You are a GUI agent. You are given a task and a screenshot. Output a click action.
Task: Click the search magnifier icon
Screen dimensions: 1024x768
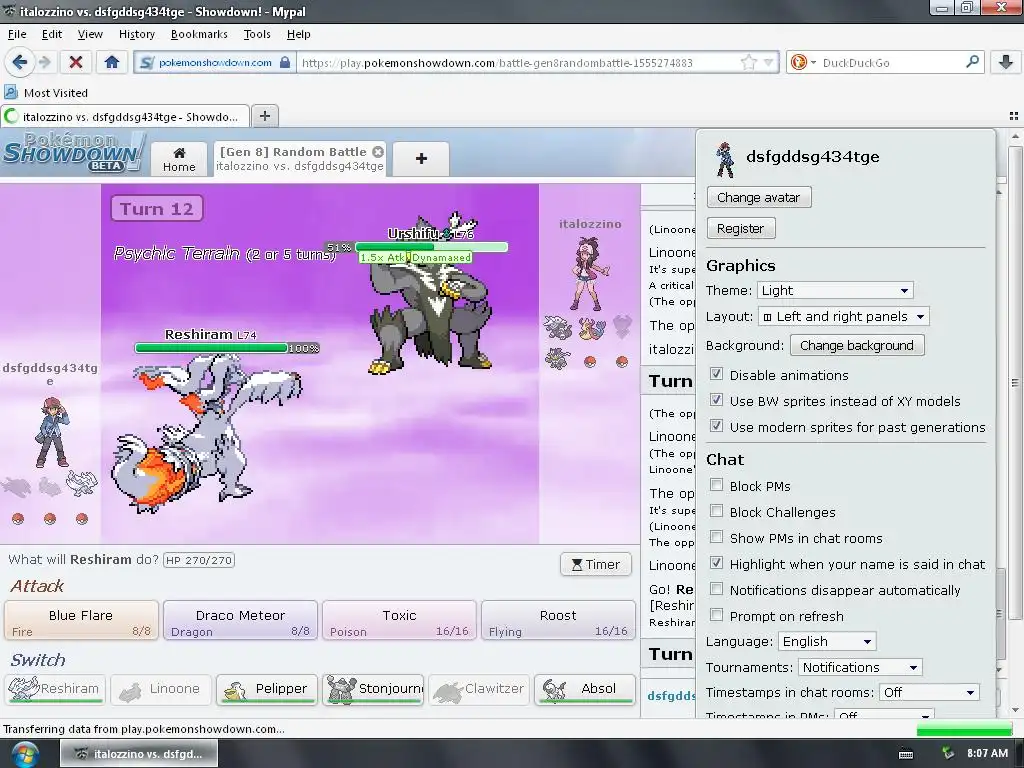click(x=972, y=62)
